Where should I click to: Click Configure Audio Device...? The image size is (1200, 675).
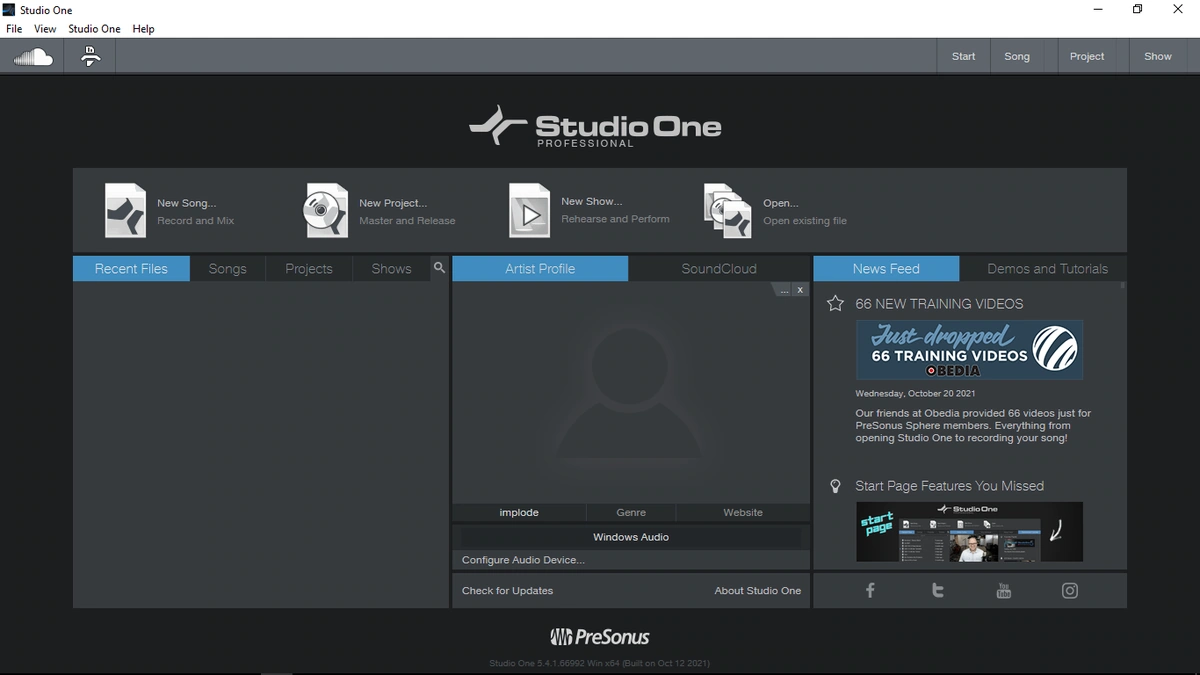(x=523, y=560)
